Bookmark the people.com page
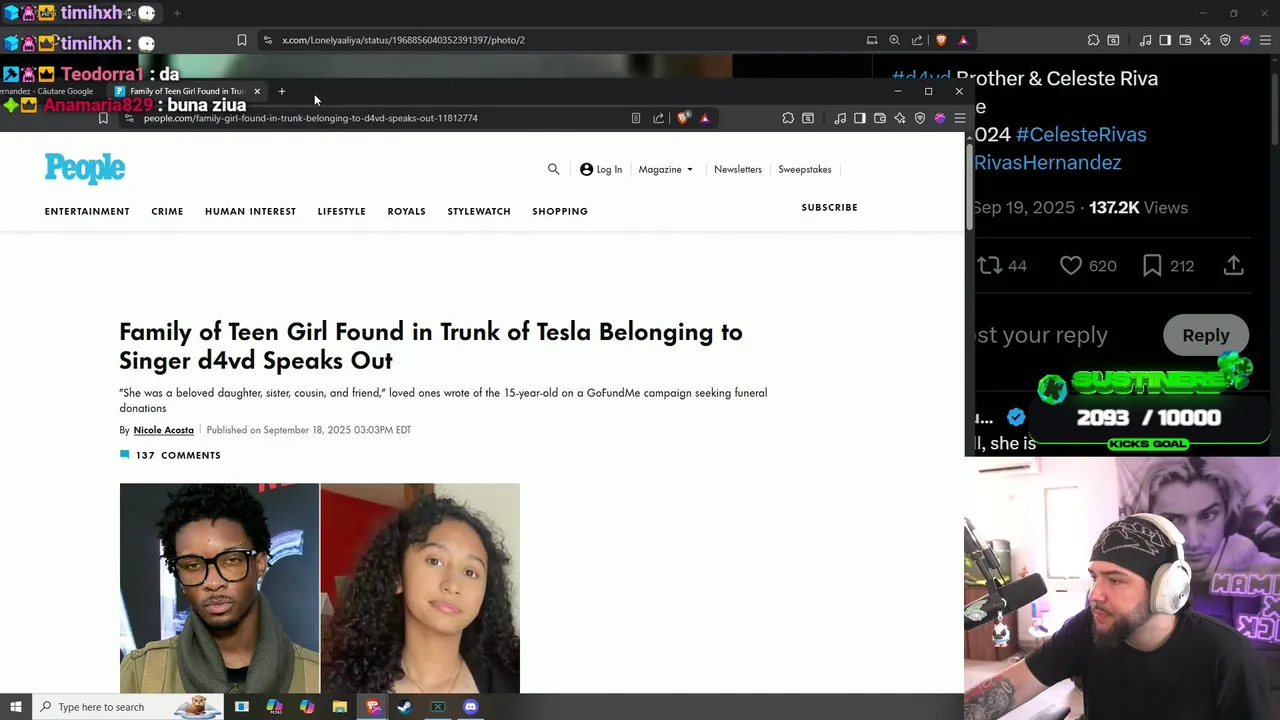This screenshot has height=720, width=1280. (x=103, y=118)
